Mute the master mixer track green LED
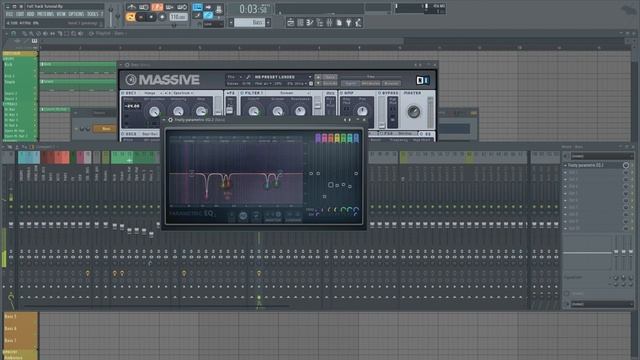 pyautogui.click(x=11, y=207)
